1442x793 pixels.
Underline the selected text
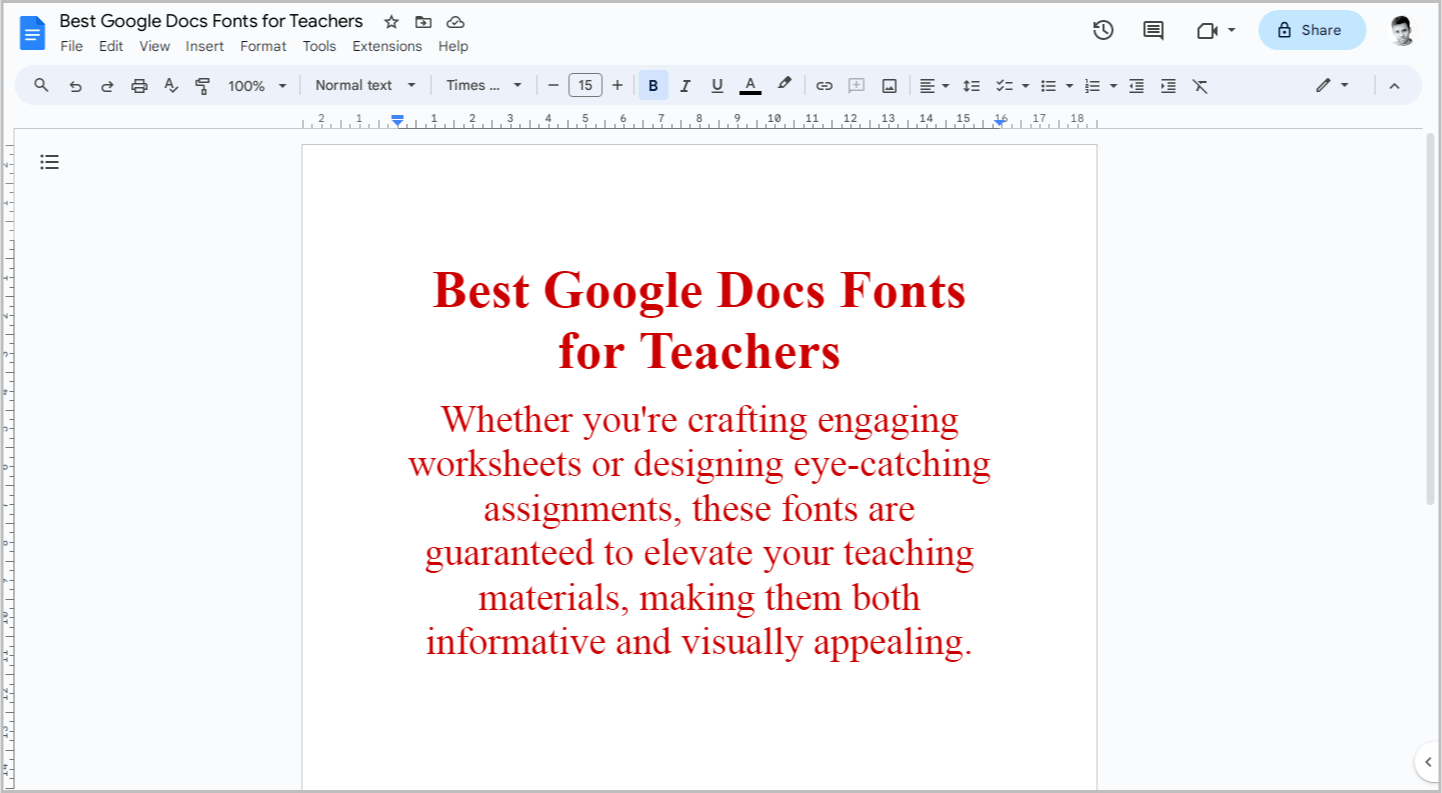tap(717, 85)
